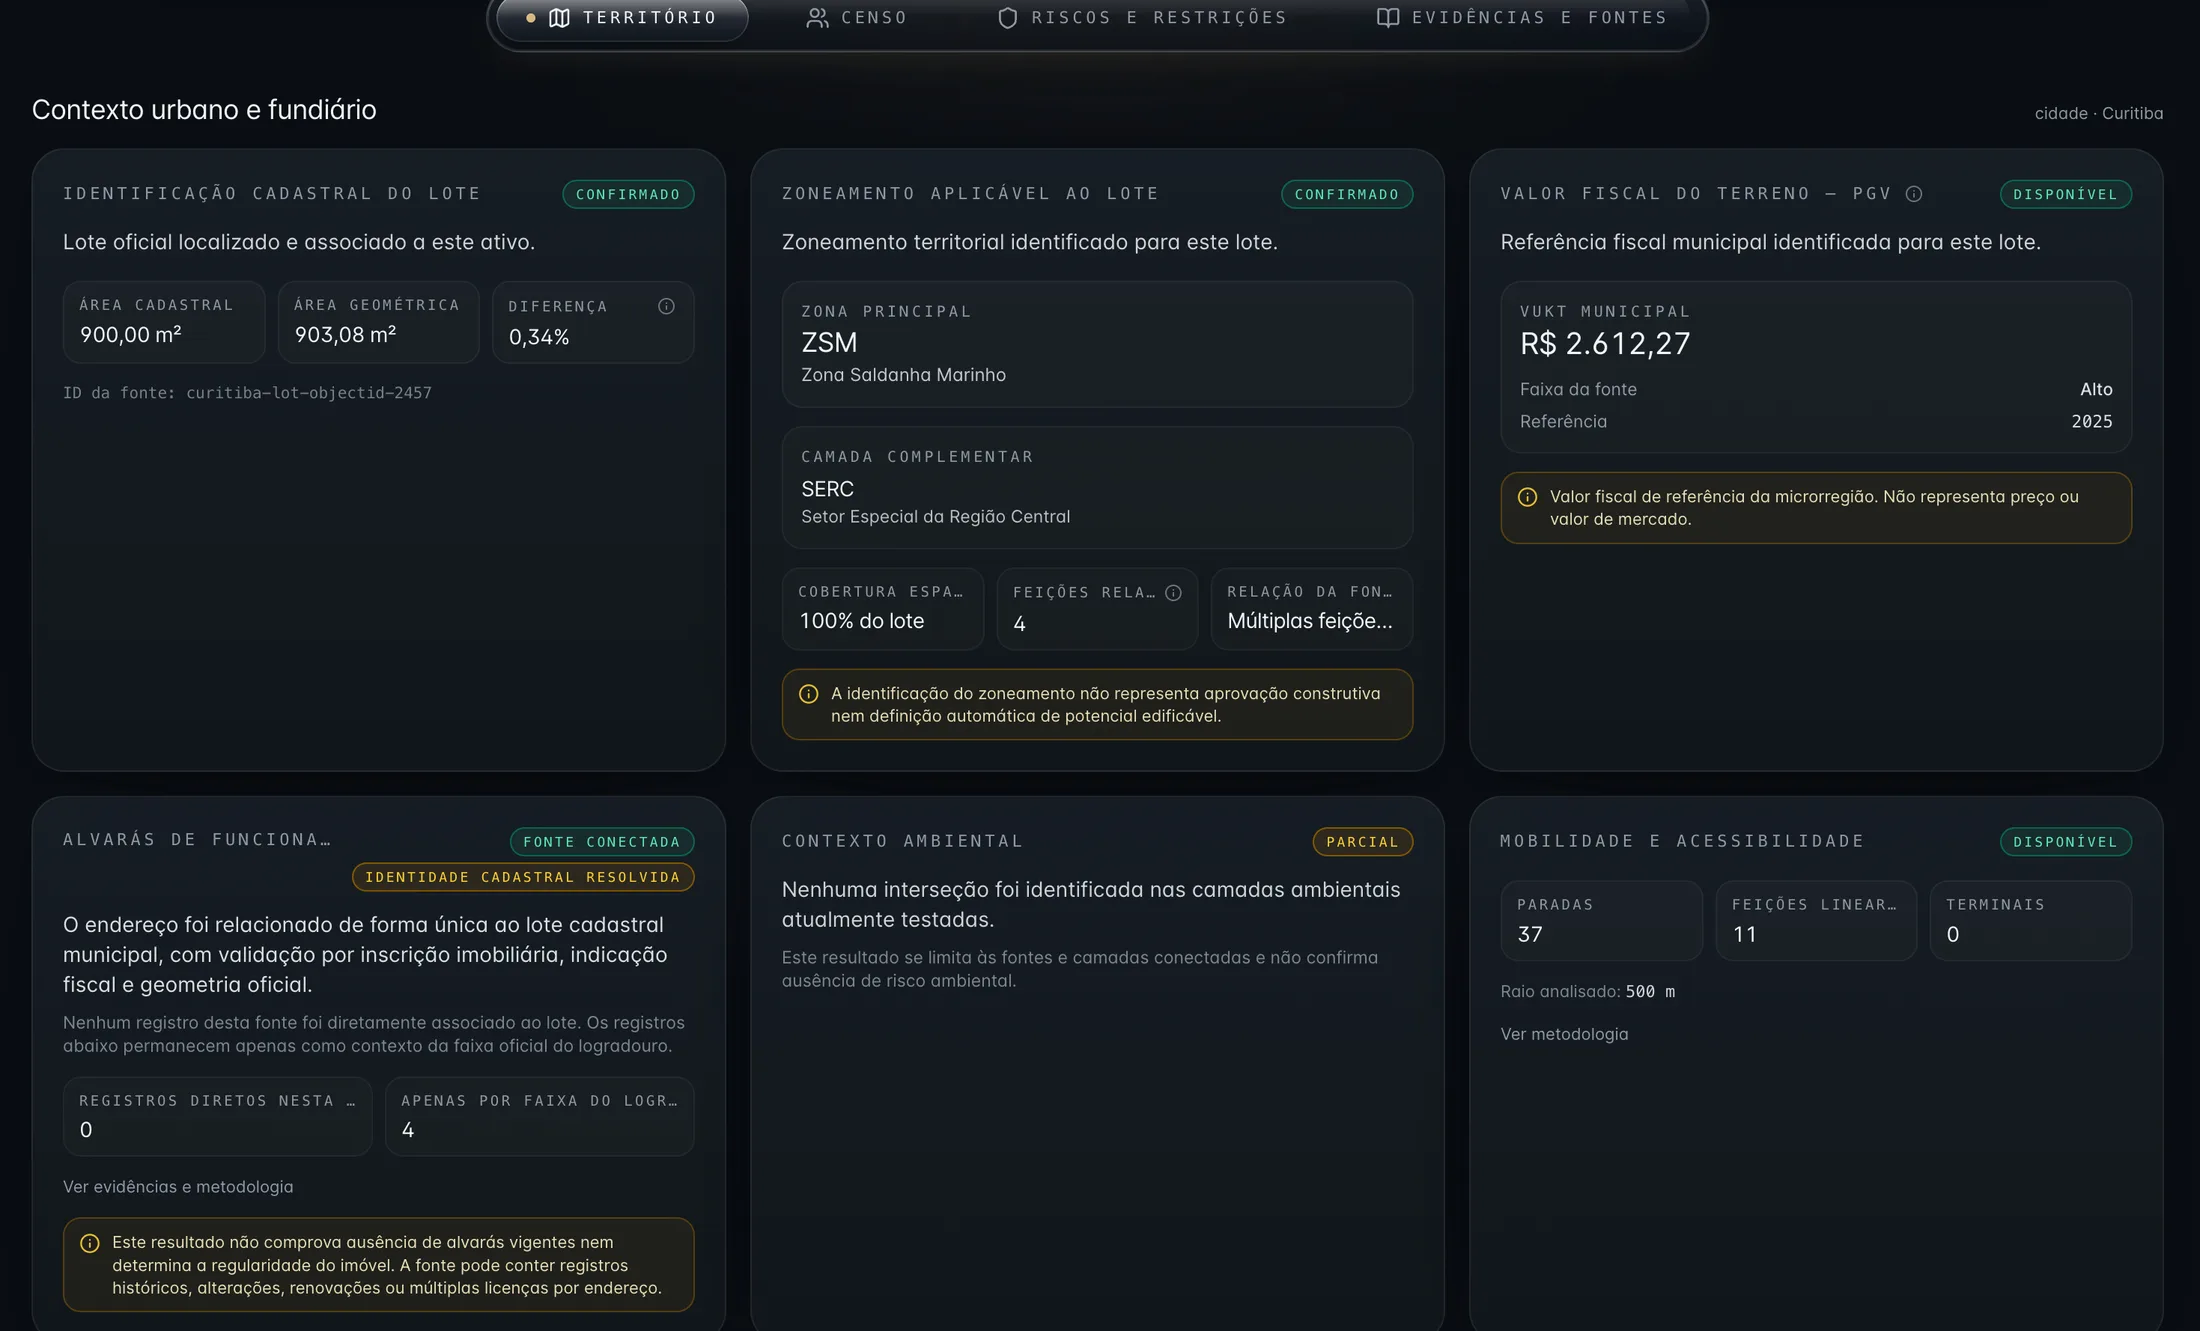The width and height of the screenshot is (2200, 1331).
Task: Switch to the Censo tab
Action: [857, 18]
